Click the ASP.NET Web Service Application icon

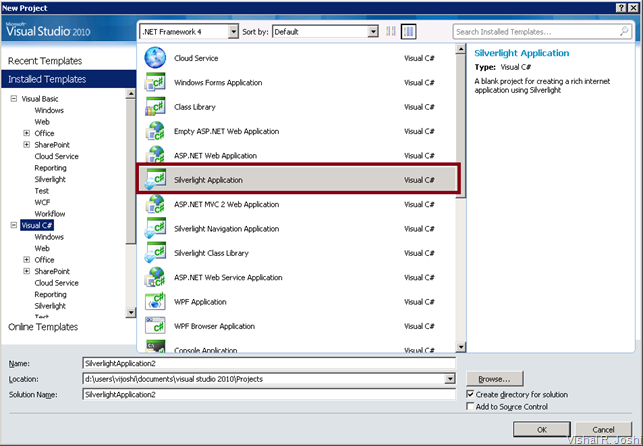(x=155, y=277)
